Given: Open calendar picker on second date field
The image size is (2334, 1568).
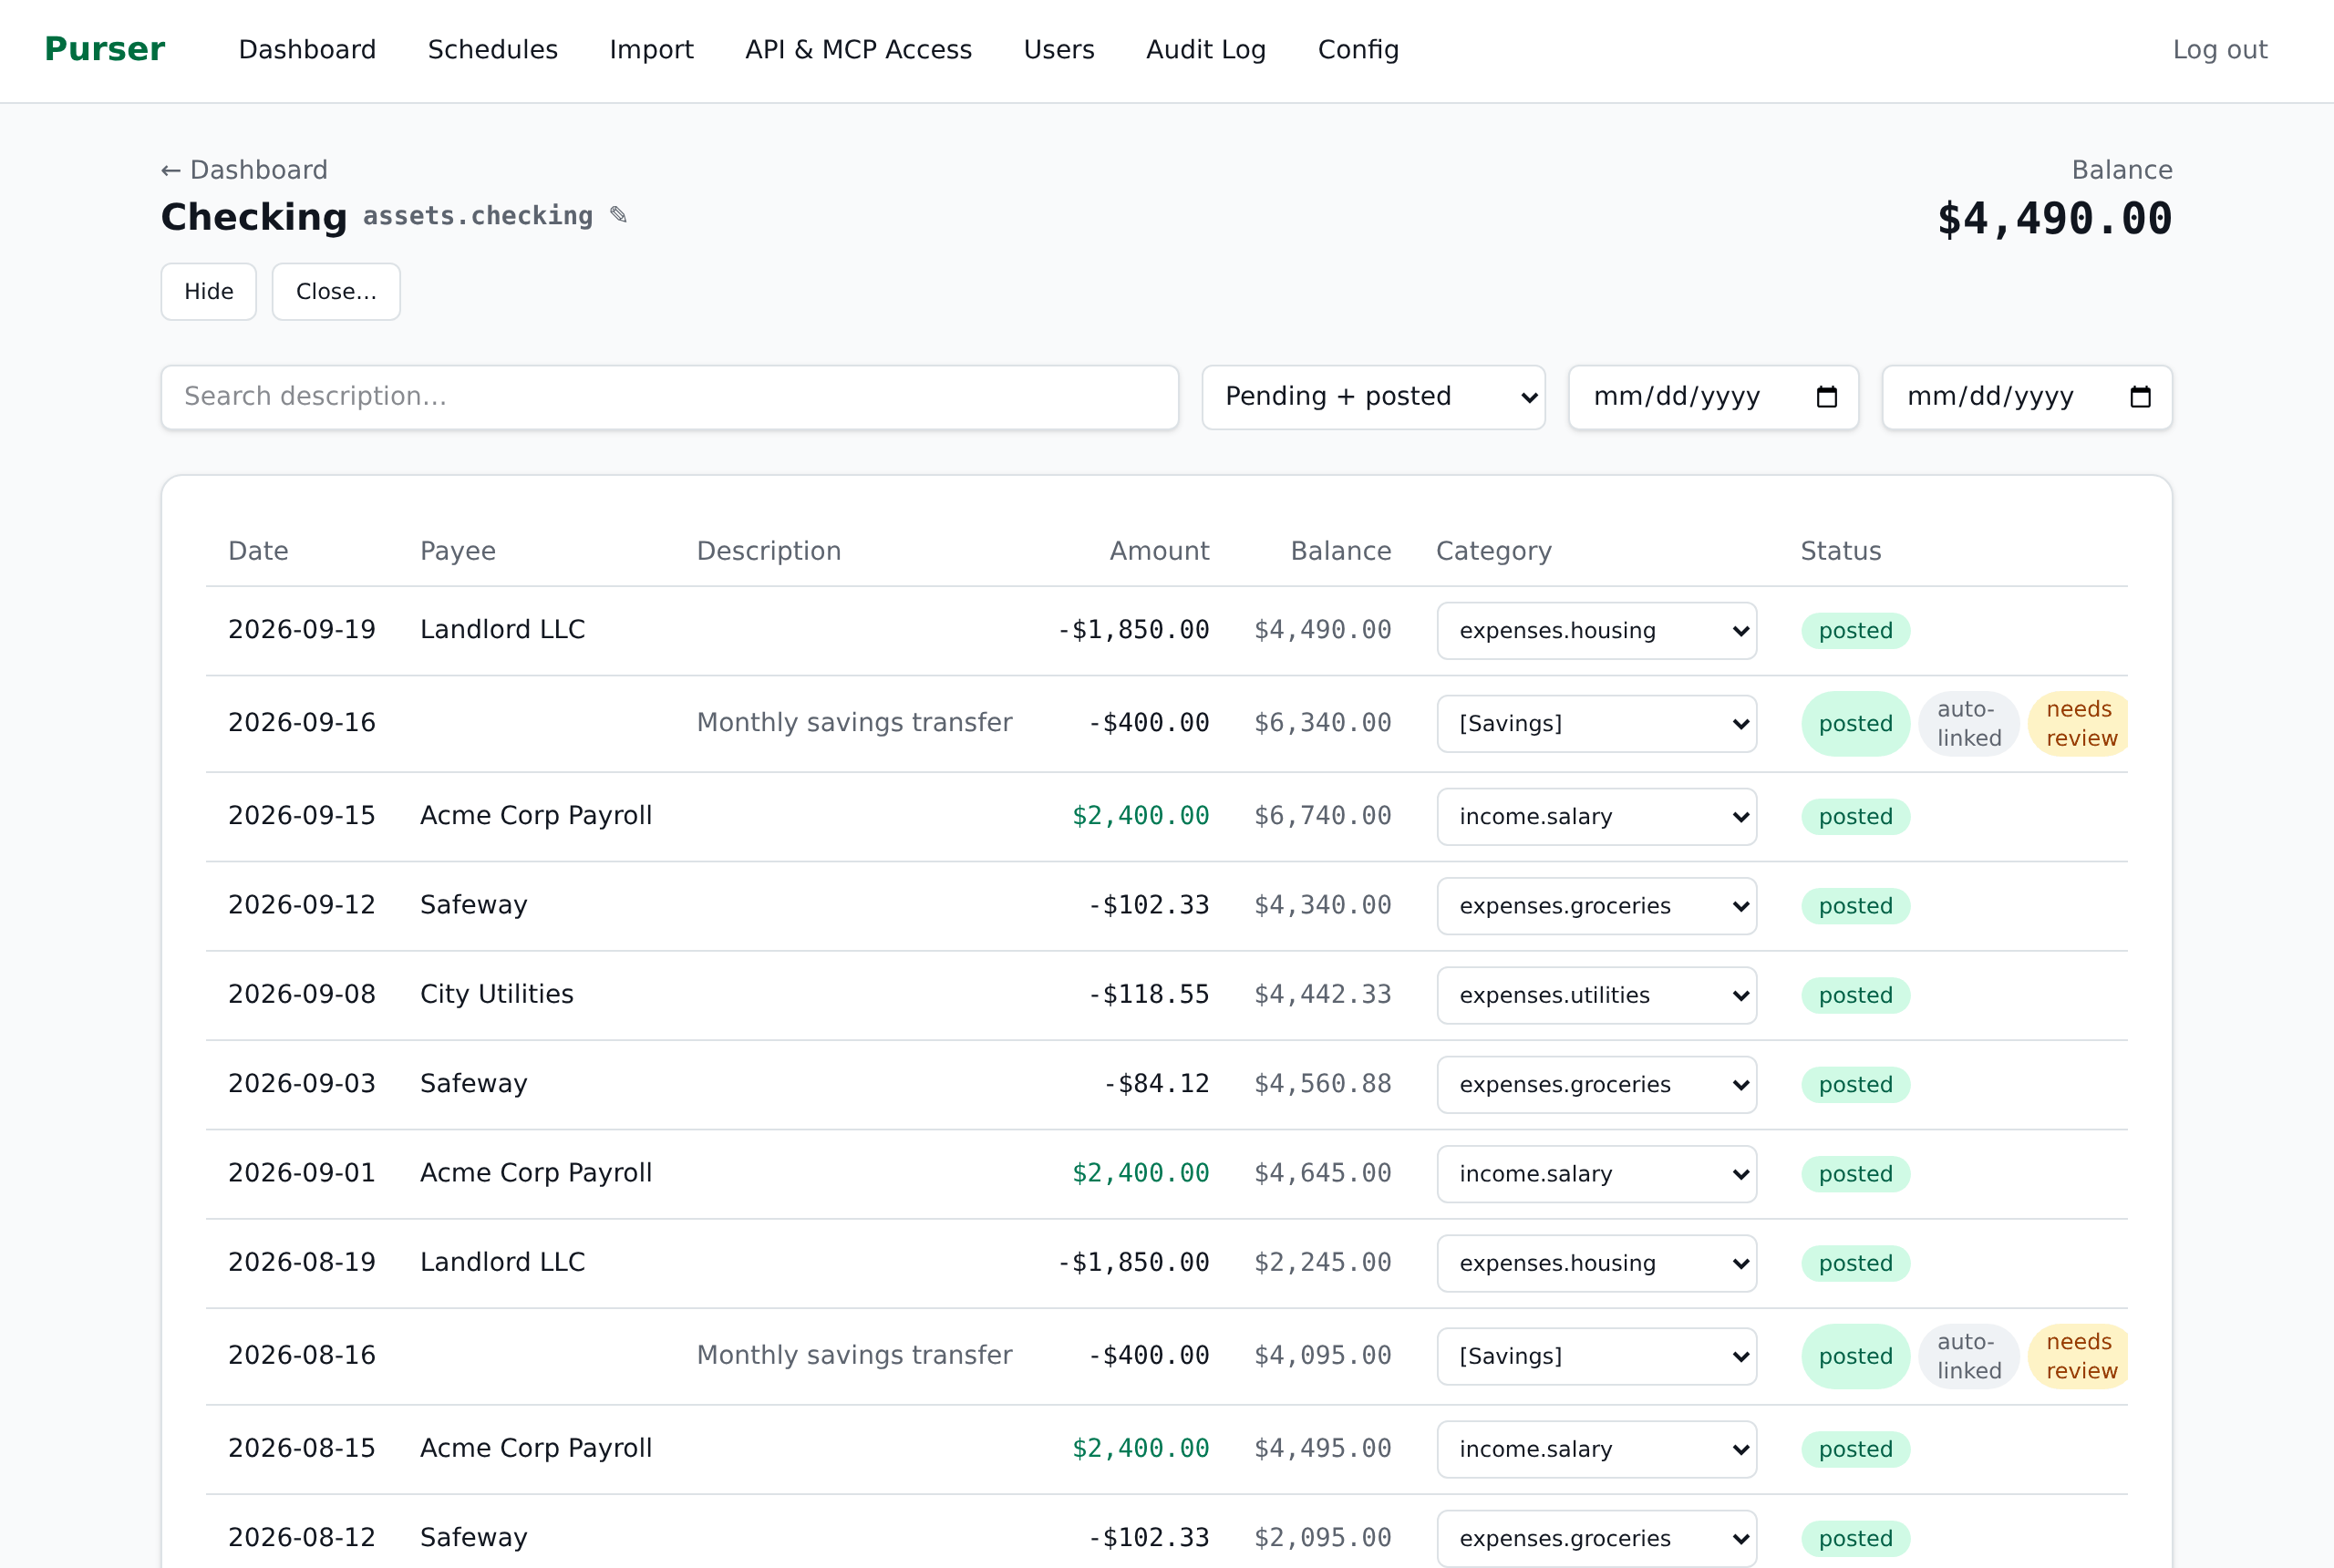Looking at the screenshot, I should 2140,397.
